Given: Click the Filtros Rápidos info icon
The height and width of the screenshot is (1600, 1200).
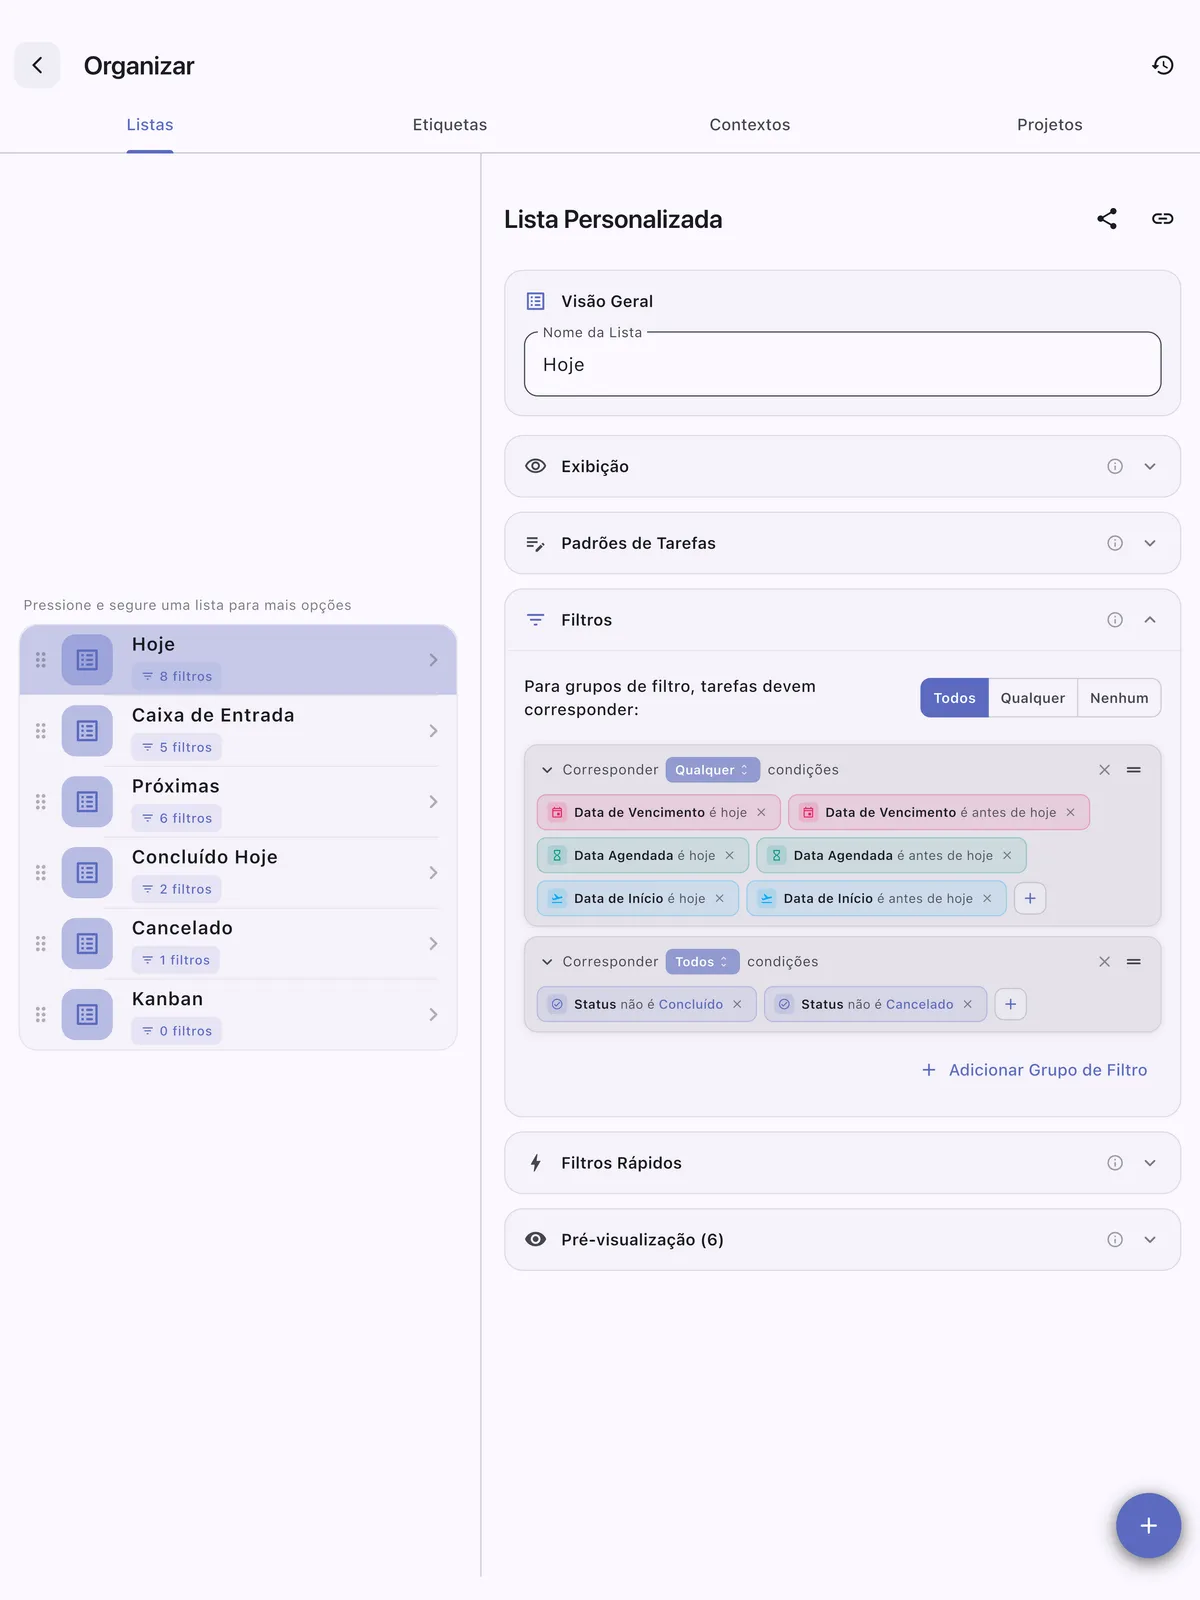Looking at the screenshot, I should (x=1115, y=1163).
